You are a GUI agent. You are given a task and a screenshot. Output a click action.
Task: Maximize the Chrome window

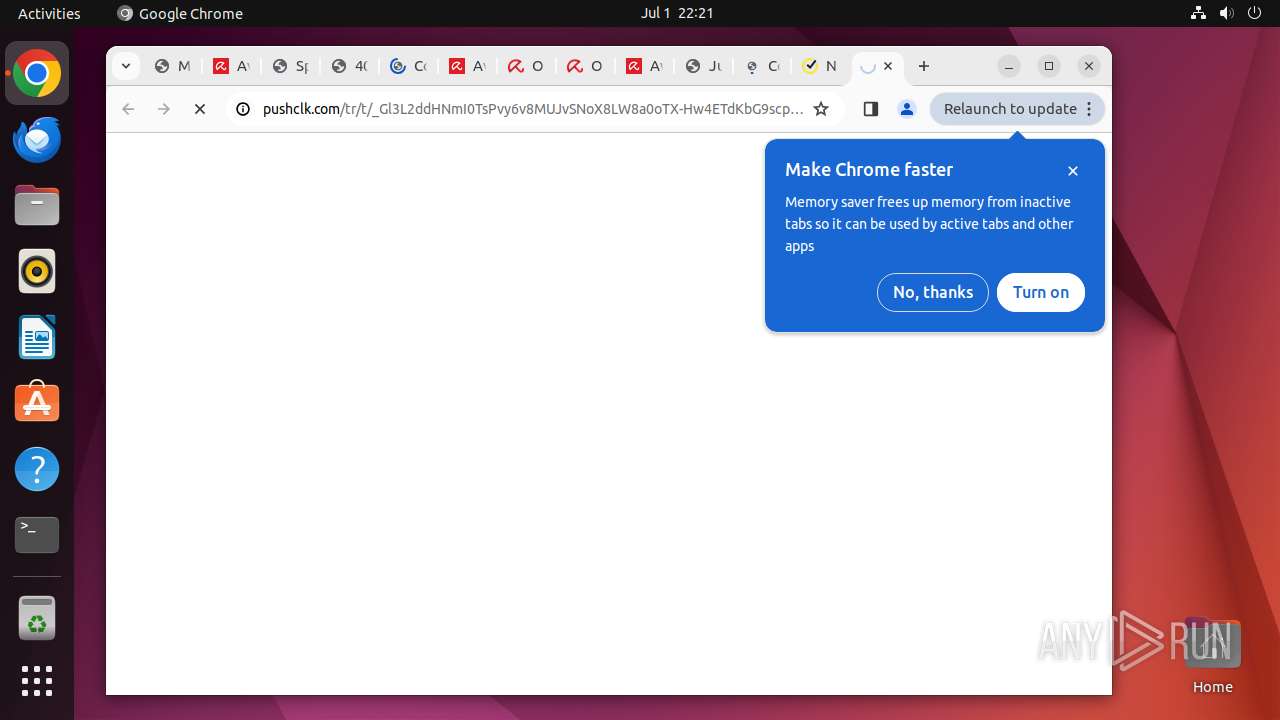[x=1049, y=66]
